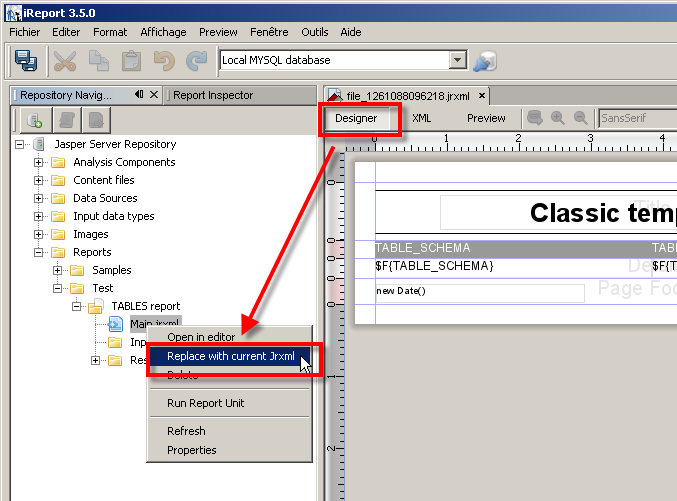
Task: Zoom in on the report designer
Action: click(557, 117)
